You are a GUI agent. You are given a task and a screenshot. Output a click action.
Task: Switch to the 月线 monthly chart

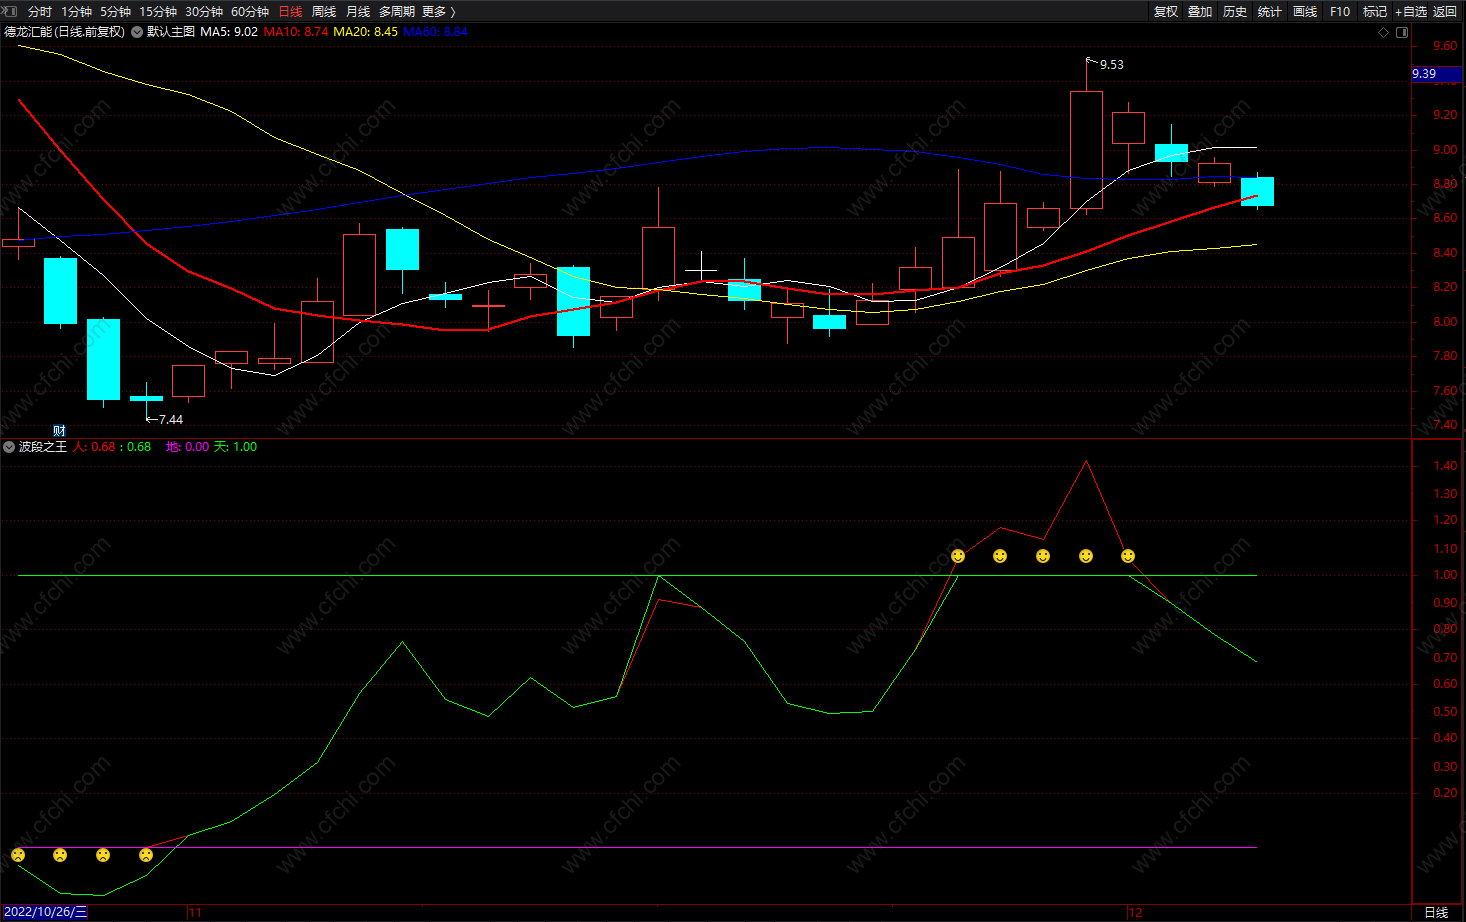pyautogui.click(x=358, y=12)
